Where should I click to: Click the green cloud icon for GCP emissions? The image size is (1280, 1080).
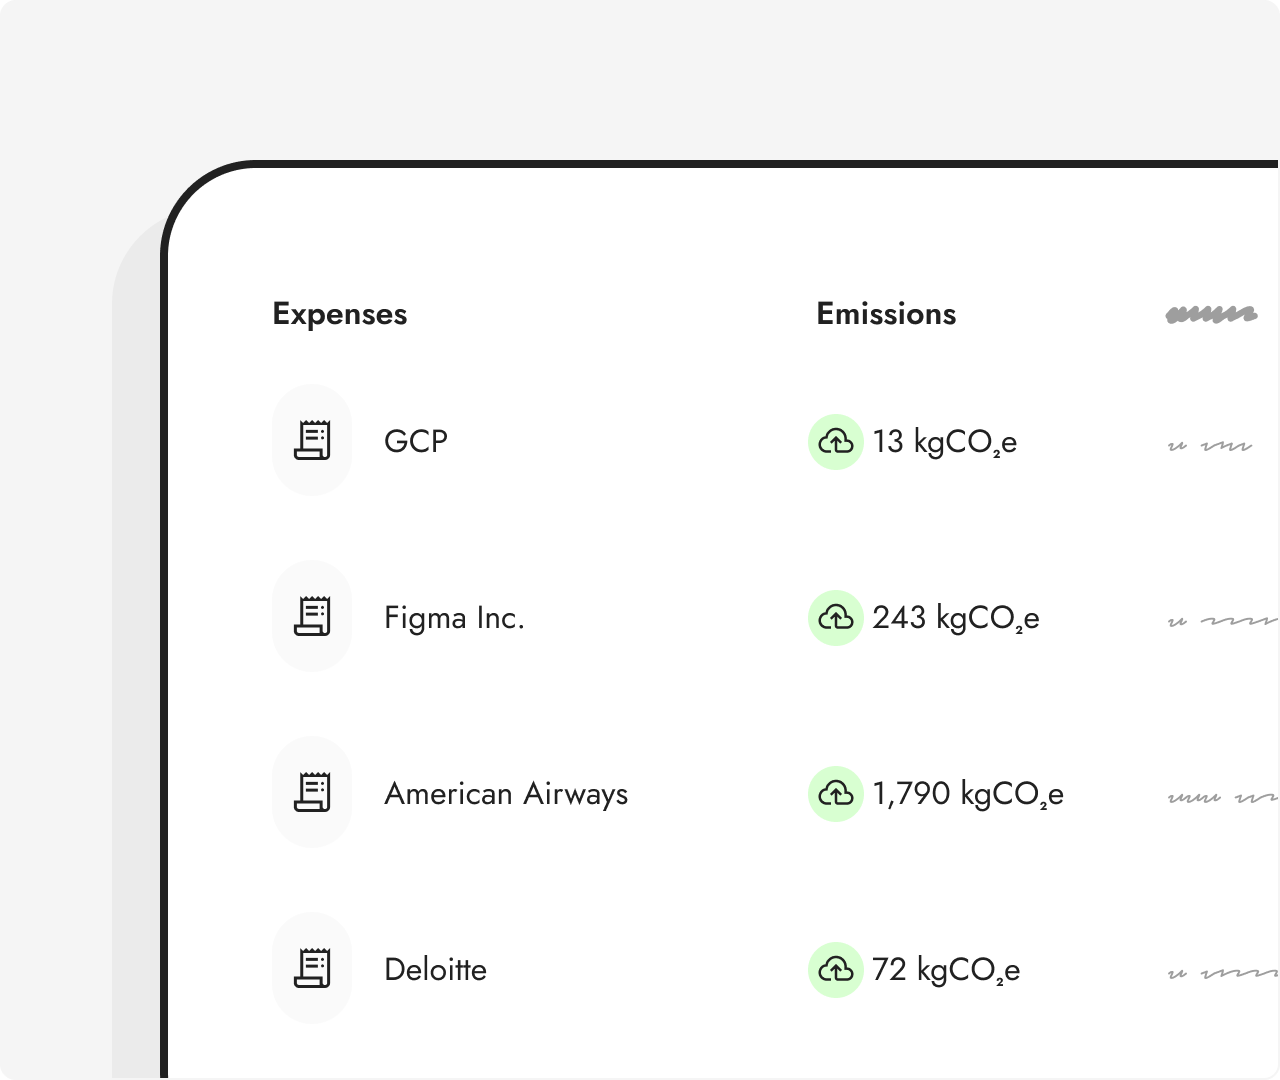point(836,441)
